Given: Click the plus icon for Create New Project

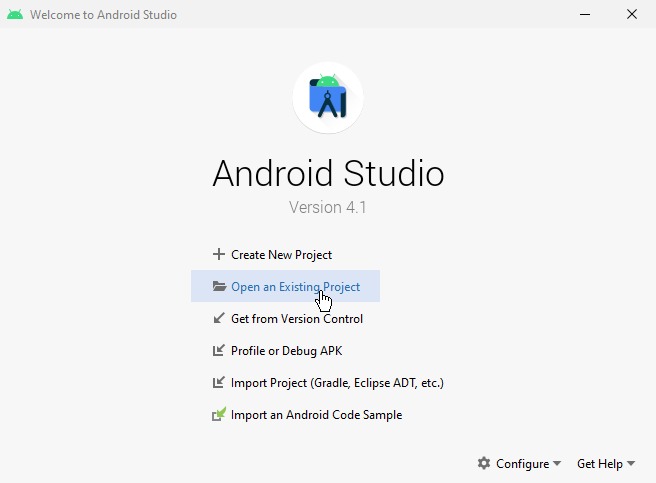Looking at the screenshot, I should 219,255.
